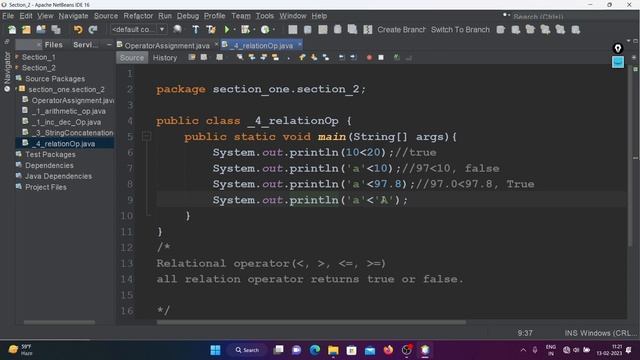Click the red macro recording icon
The image size is (640, 360).
click(x=369, y=58)
